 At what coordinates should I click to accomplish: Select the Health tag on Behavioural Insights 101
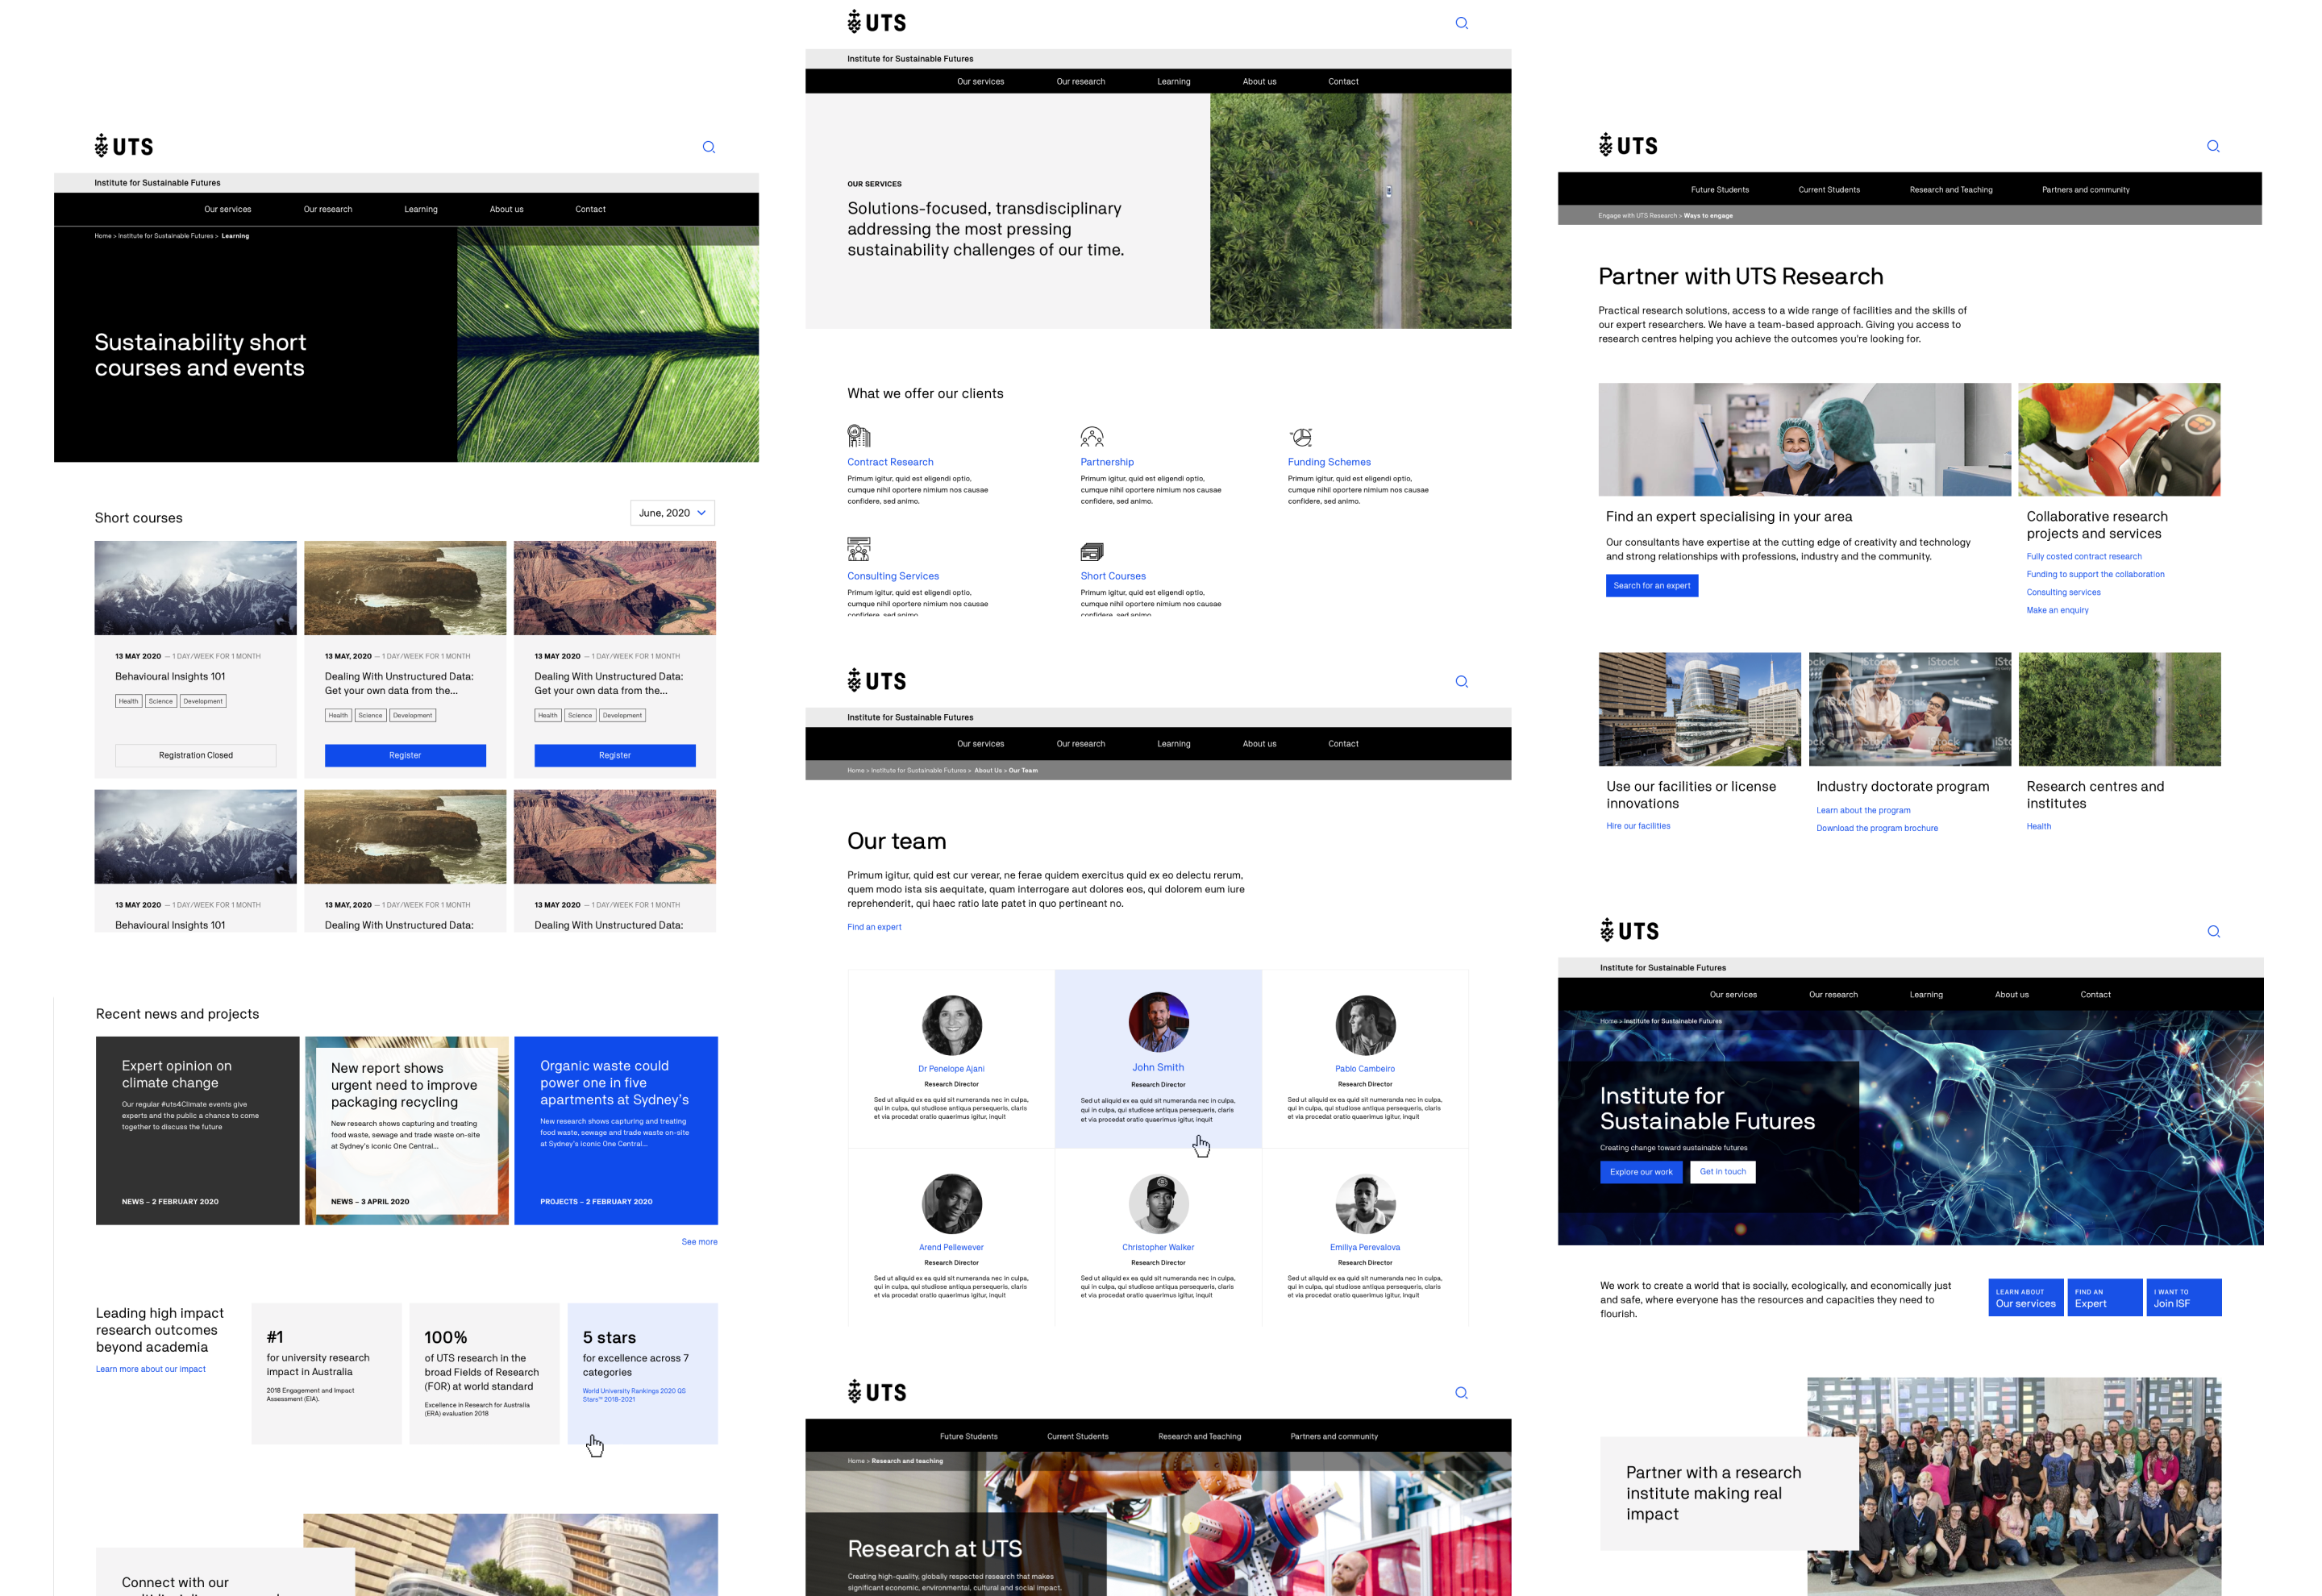coord(129,701)
